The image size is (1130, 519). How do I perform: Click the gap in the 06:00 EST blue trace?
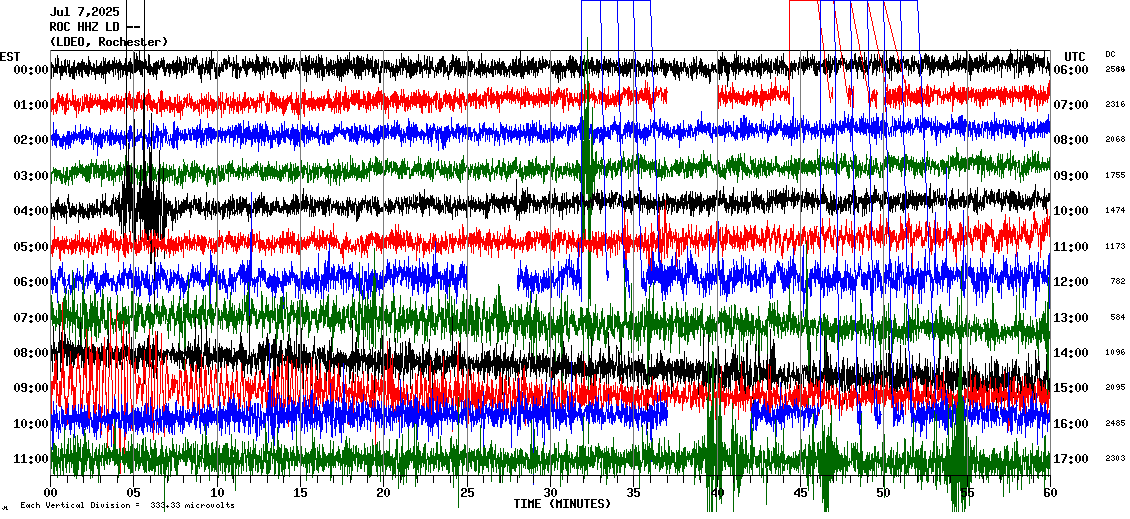[491, 278]
